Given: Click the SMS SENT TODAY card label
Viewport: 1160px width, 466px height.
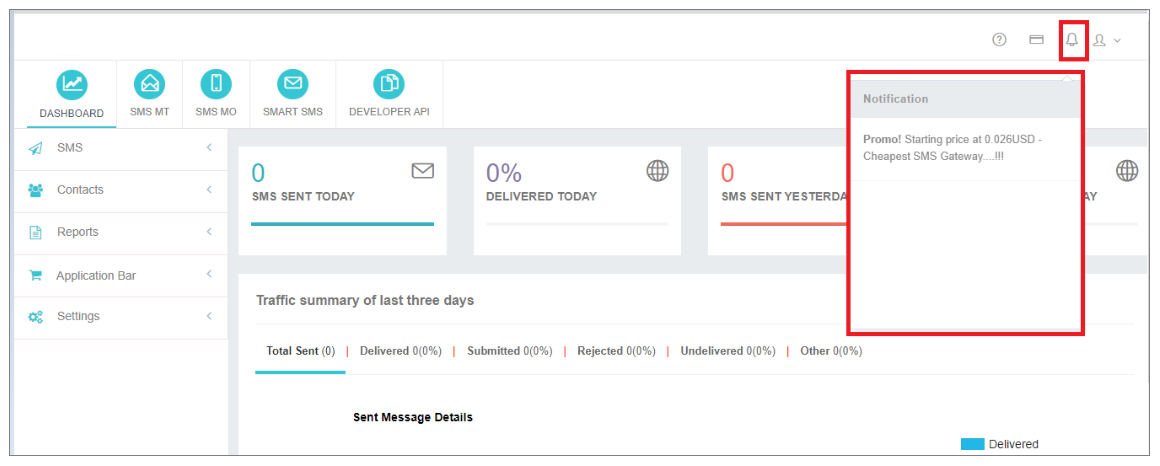Looking at the screenshot, I should (303, 197).
